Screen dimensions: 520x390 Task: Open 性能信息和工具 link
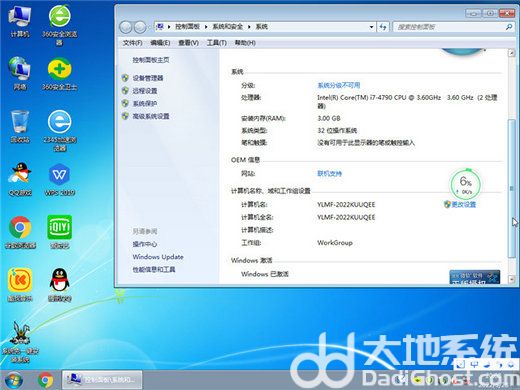tap(154, 269)
